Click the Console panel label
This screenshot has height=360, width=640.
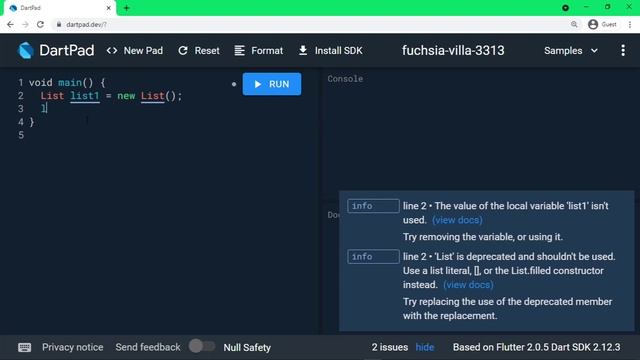(x=345, y=79)
